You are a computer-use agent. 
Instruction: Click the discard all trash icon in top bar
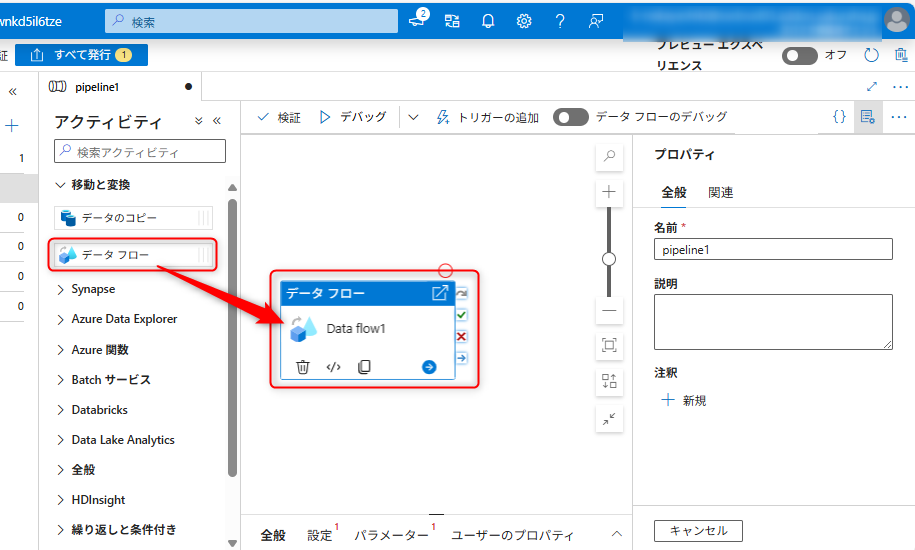(x=901, y=55)
